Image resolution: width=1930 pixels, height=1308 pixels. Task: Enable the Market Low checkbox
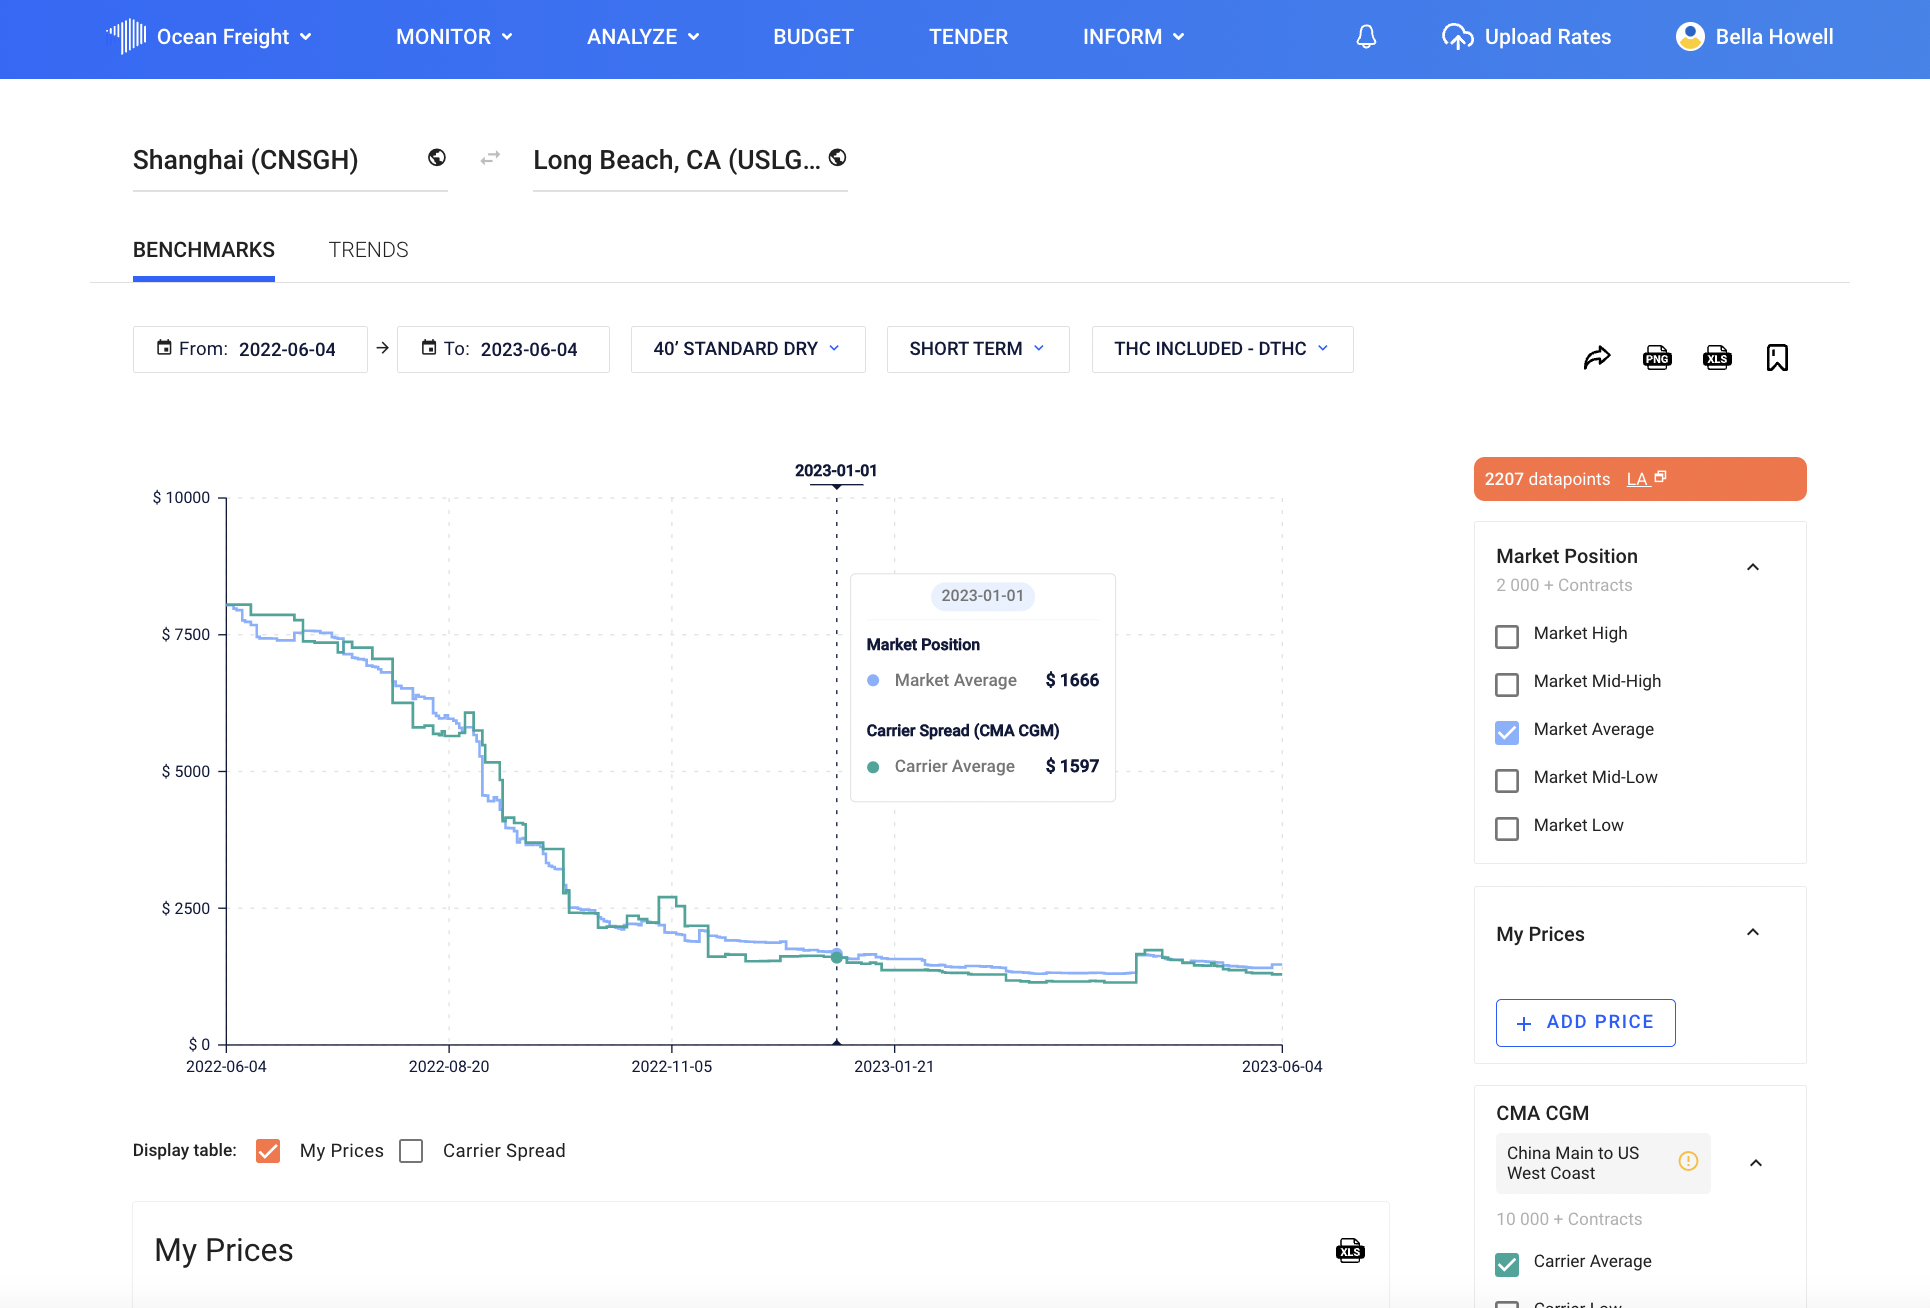[1507, 828]
